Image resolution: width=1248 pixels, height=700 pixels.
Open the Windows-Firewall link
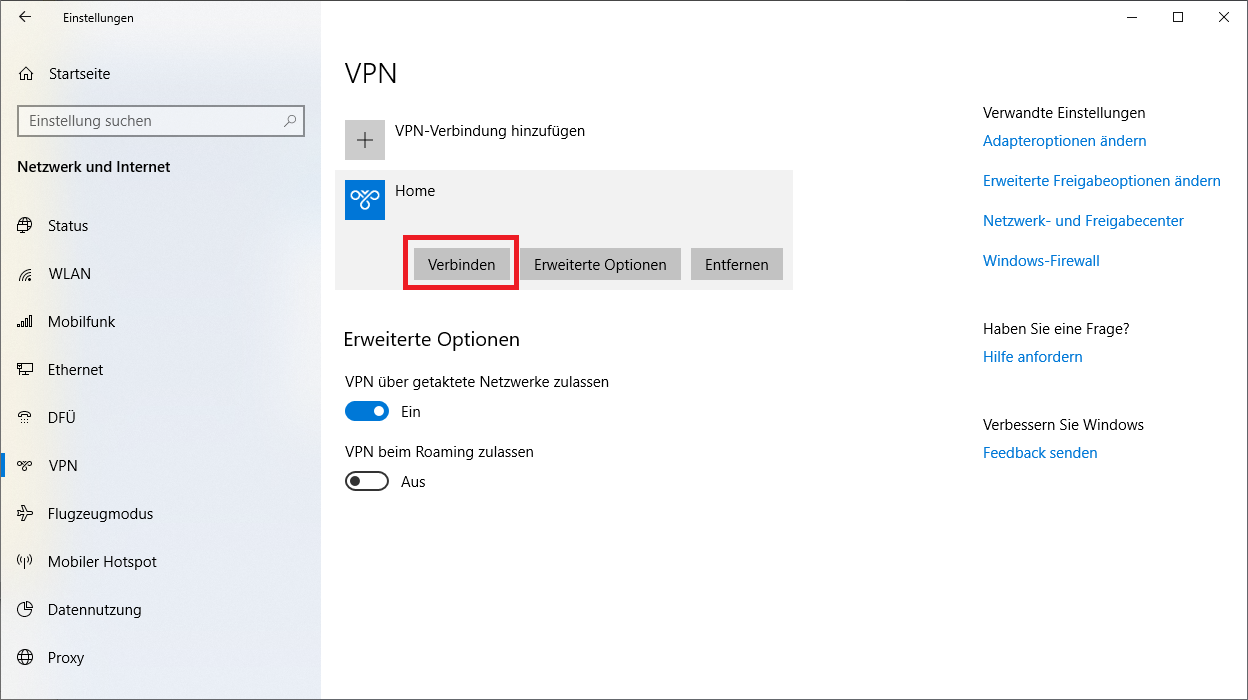pyautogui.click(x=1041, y=261)
